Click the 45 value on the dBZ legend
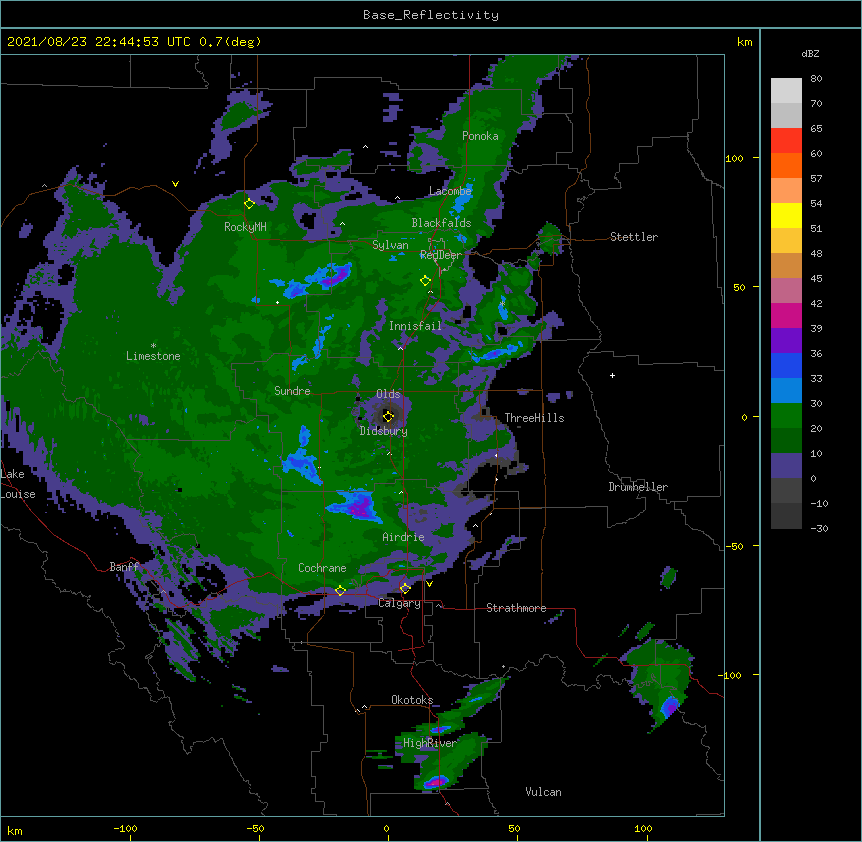The height and width of the screenshot is (842, 862). click(x=816, y=279)
